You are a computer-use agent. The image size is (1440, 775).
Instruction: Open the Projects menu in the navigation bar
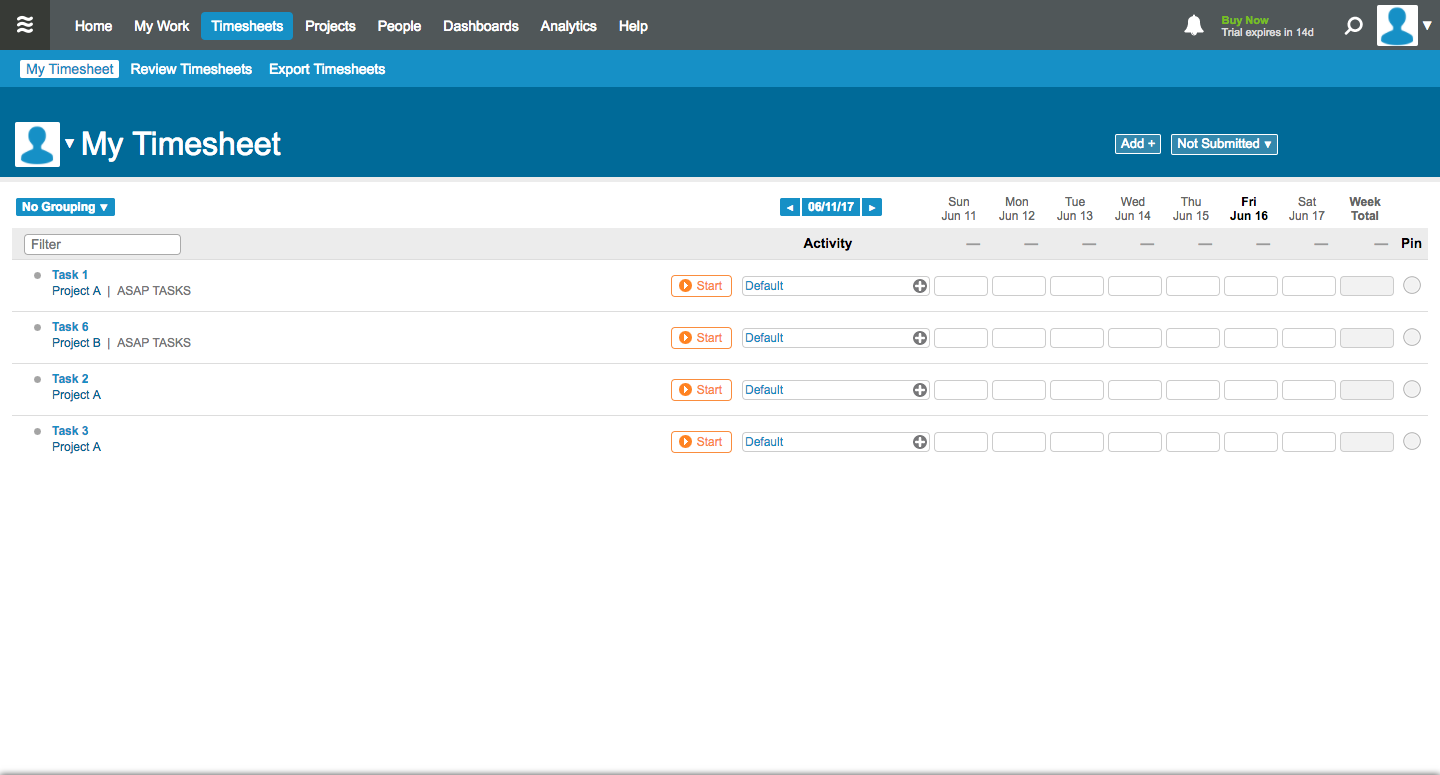coord(330,26)
